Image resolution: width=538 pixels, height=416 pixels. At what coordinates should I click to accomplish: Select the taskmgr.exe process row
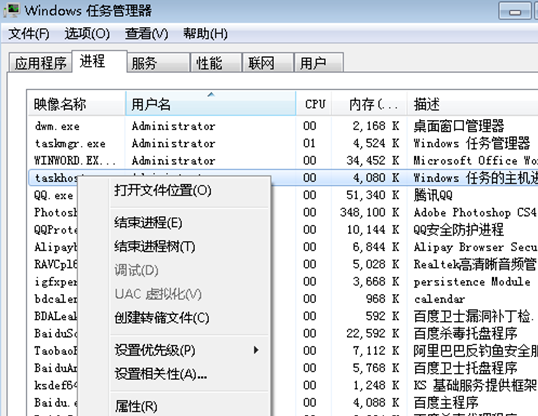283,143
